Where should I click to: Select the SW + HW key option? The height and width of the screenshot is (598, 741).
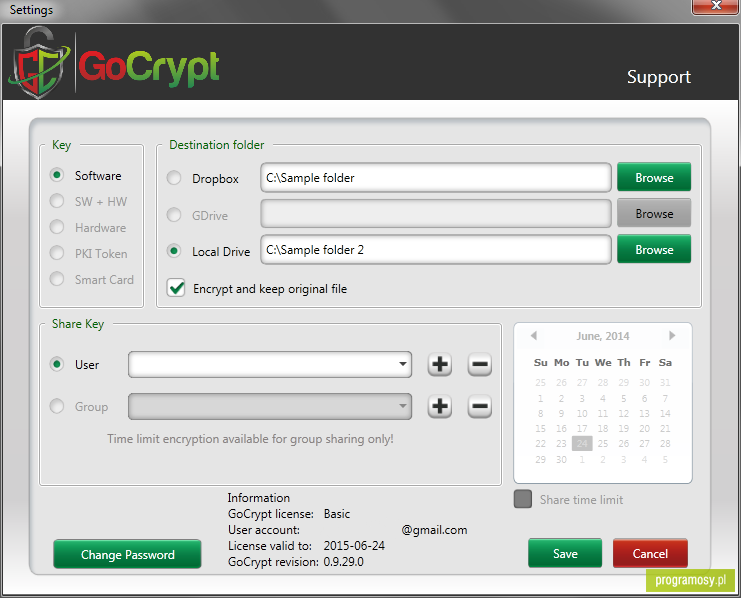coord(57,201)
